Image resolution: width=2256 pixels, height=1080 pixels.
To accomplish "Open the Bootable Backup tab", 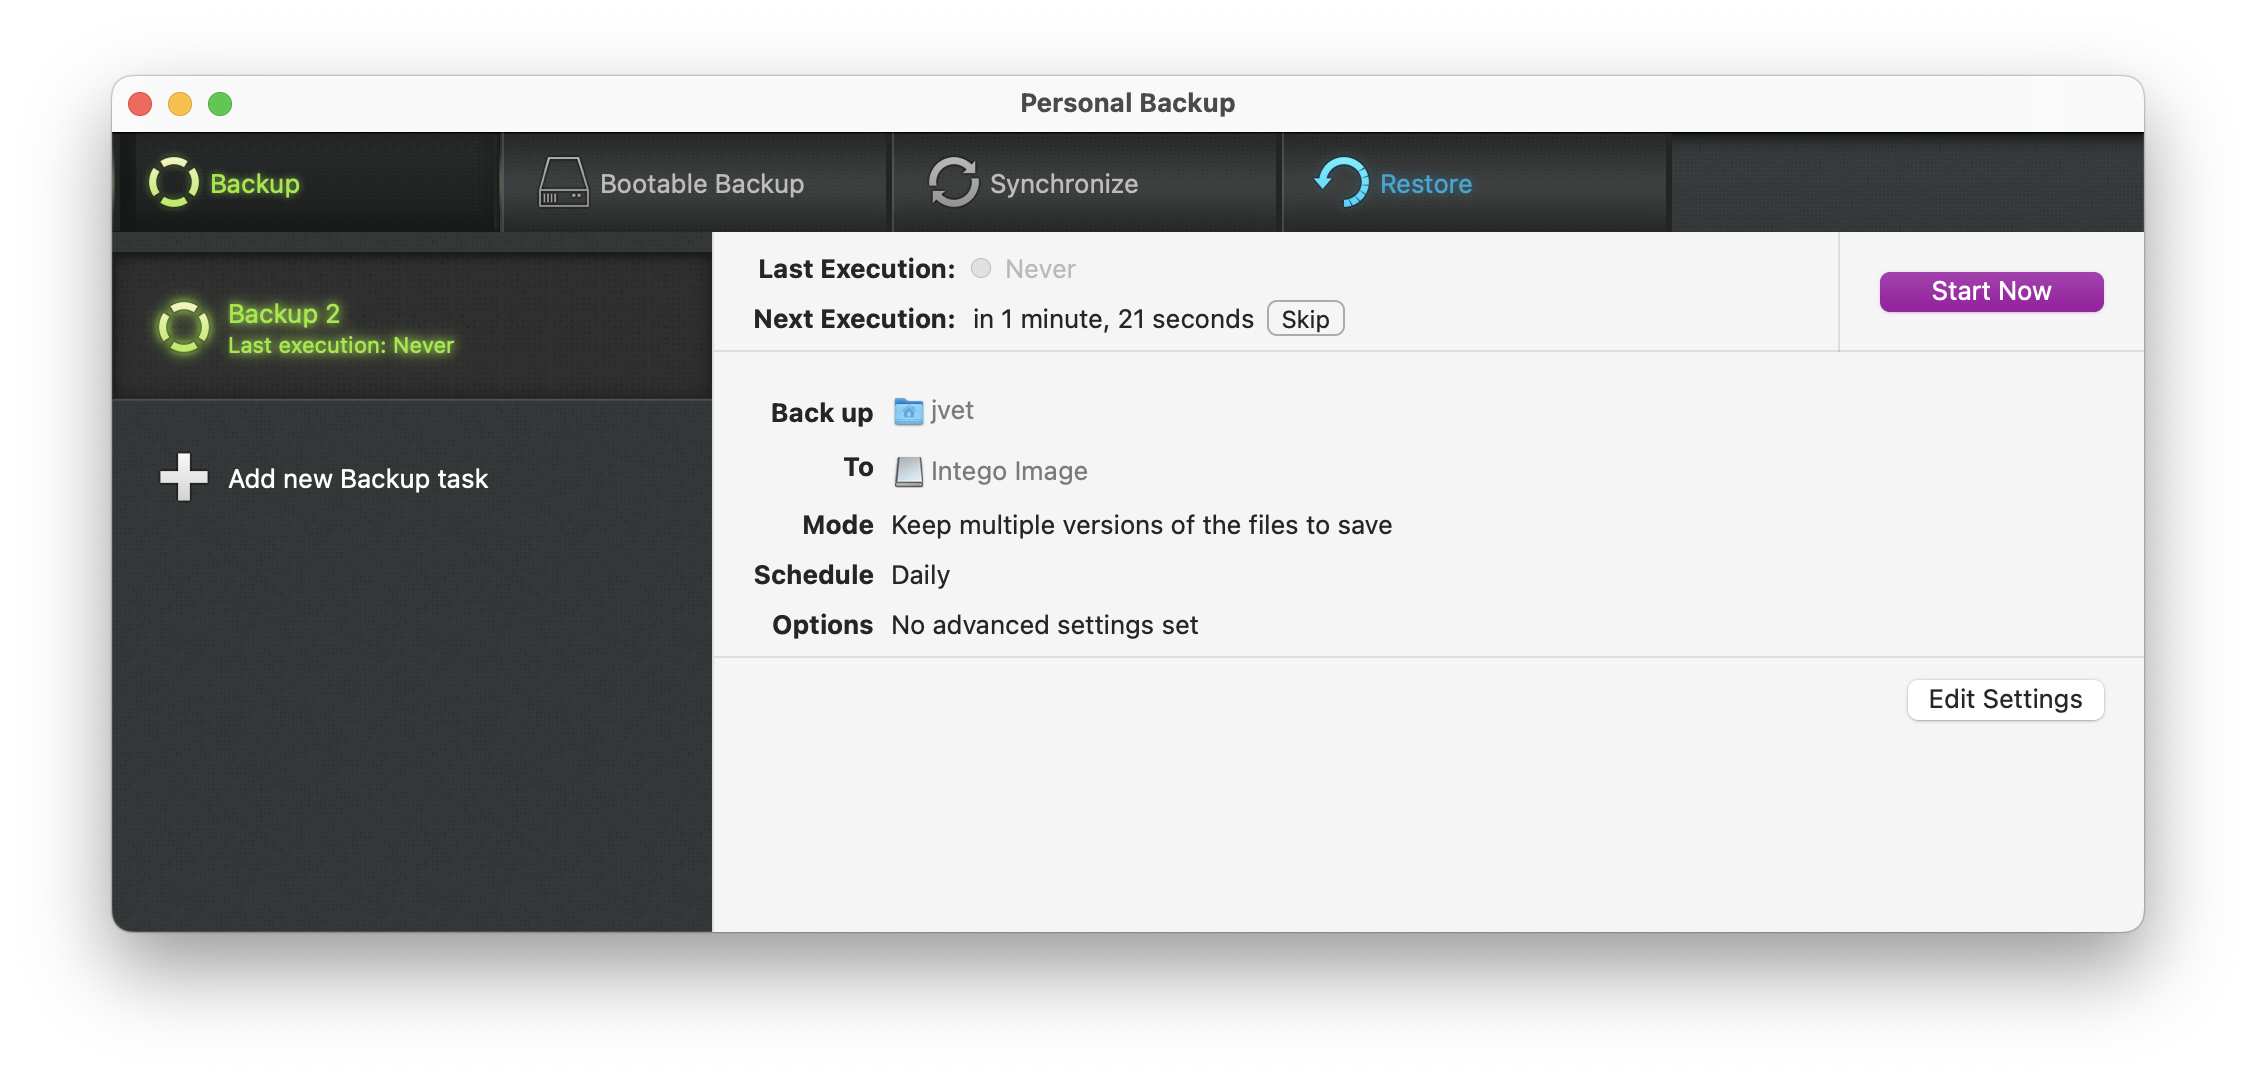I will [697, 183].
